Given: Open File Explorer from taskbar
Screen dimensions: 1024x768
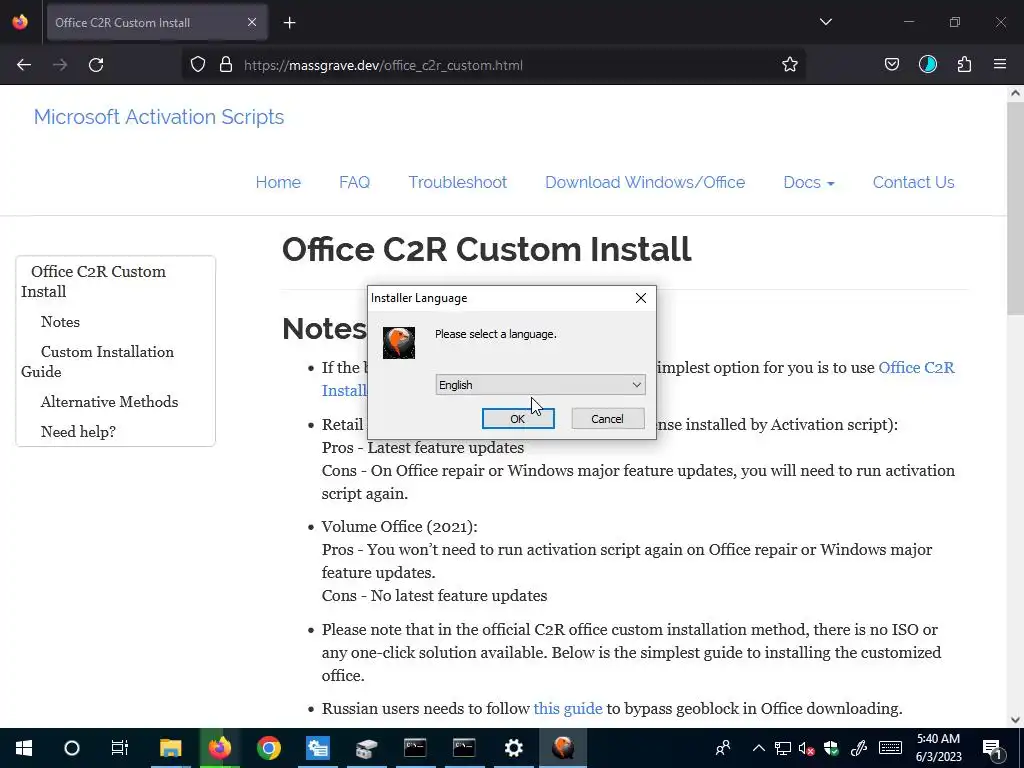Looking at the screenshot, I should click(170, 748).
